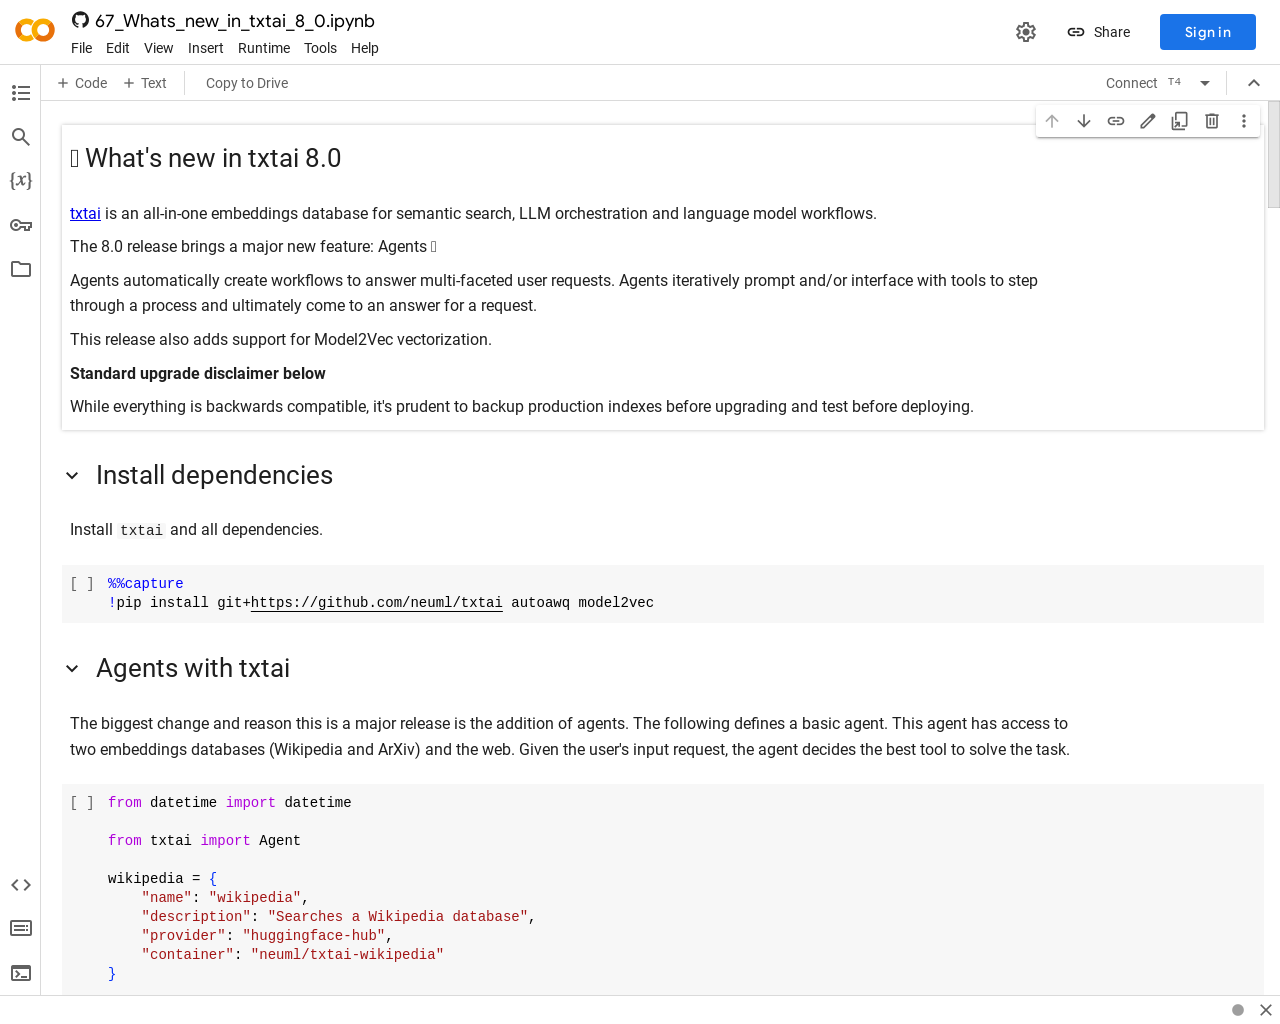Click the GitHub icon beside notebook title
Image resolution: width=1280 pixels, height=1024 pixels.
pos(80,20)
